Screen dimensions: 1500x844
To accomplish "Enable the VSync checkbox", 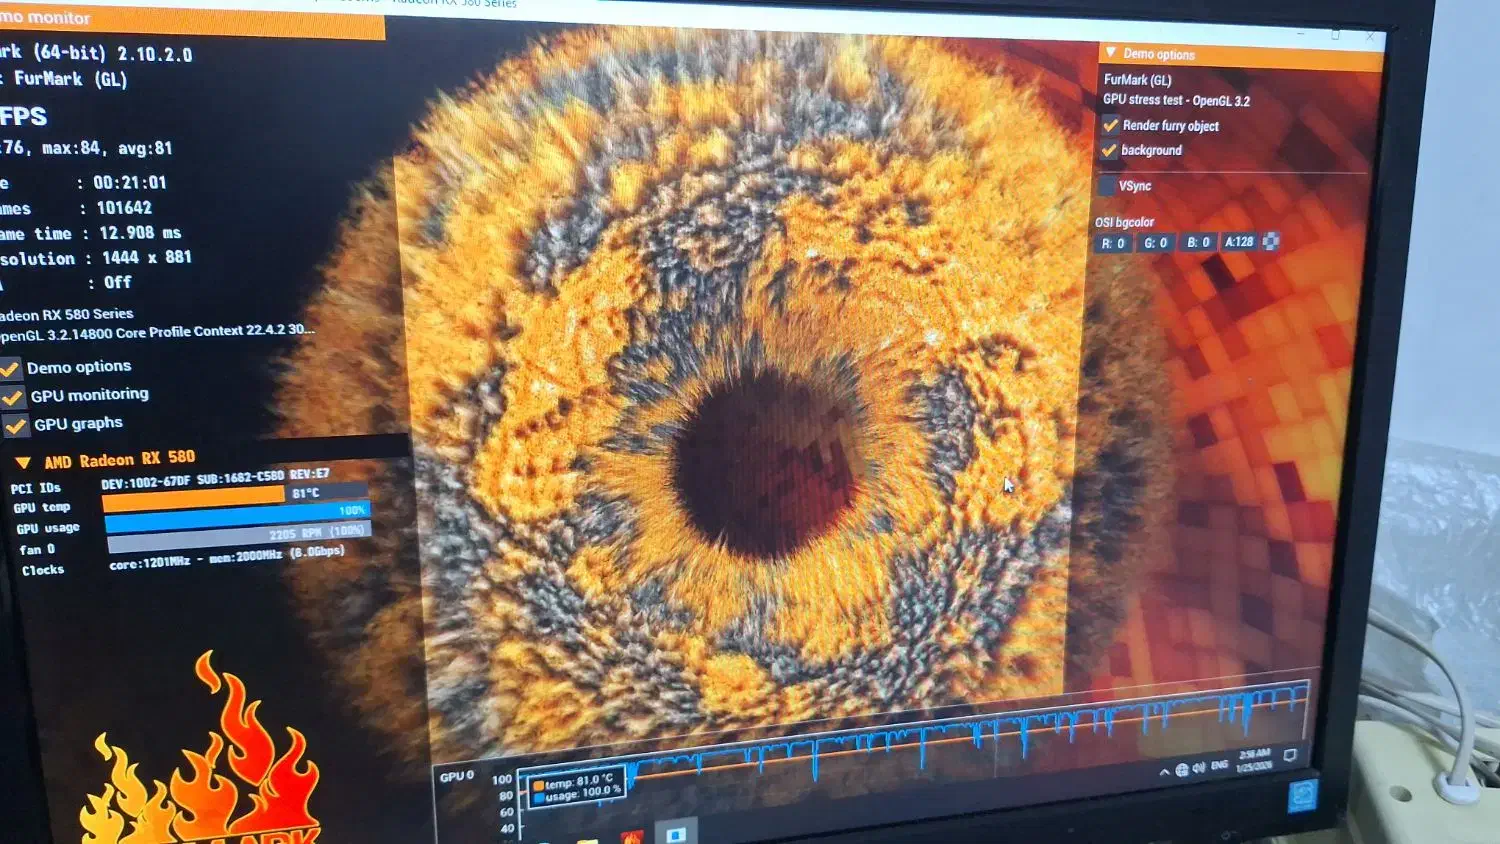I will [1107, 185].
